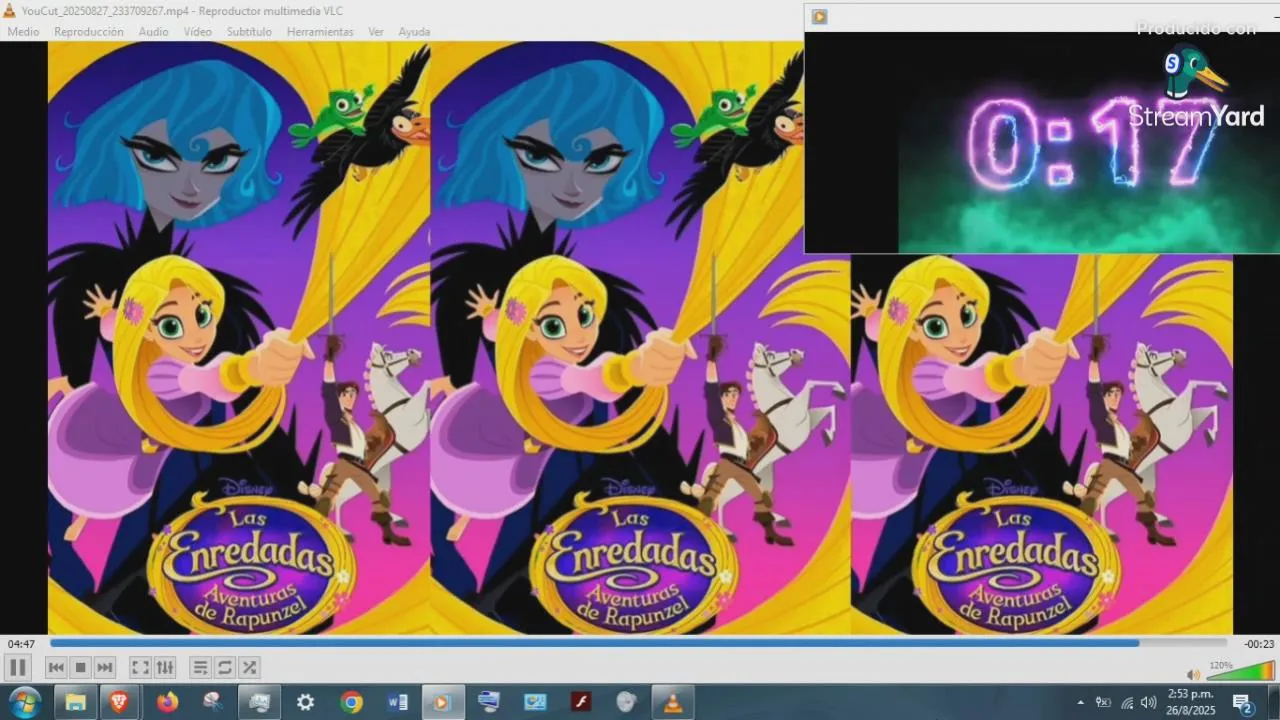Open Flash application from taskbar
Image resolution: width=1280 pixels, height=720 pixels.
[x=583, y=702]
